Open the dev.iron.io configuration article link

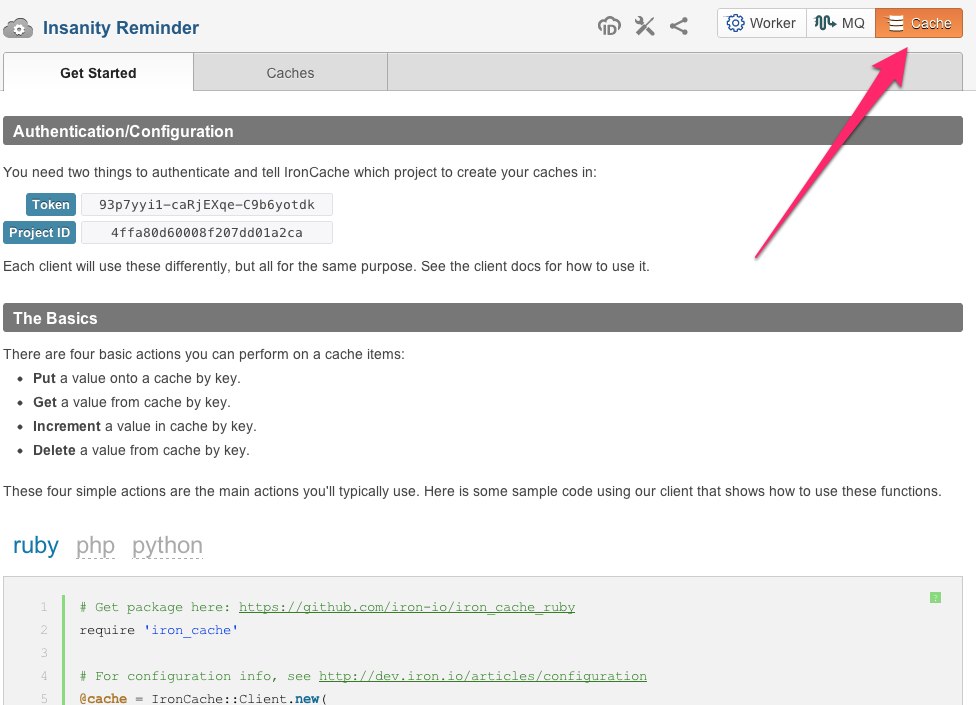[482, 676]
